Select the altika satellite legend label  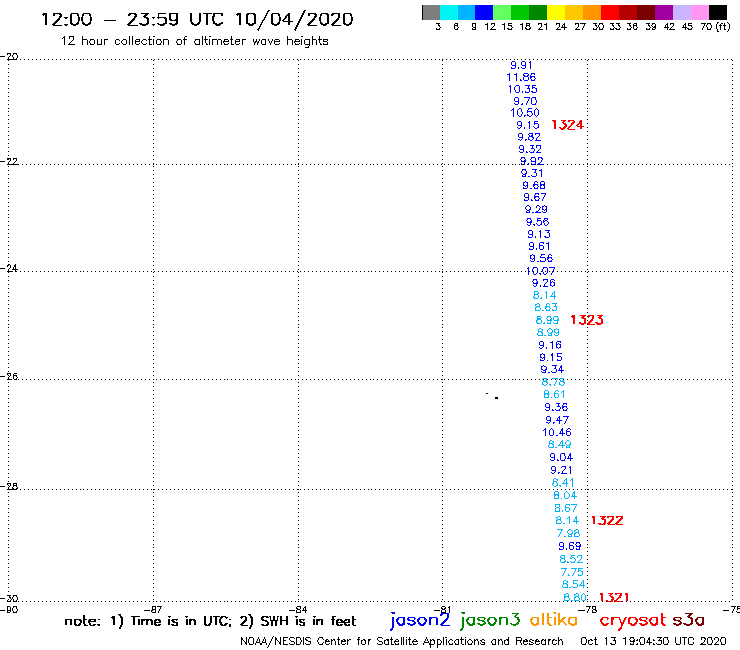click(x=553, y=620)
